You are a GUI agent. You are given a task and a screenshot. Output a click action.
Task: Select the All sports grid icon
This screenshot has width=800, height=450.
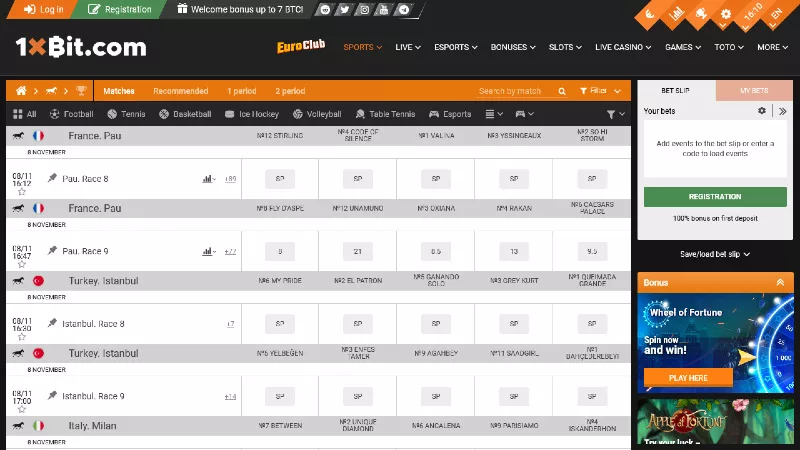tap(24, 114)
